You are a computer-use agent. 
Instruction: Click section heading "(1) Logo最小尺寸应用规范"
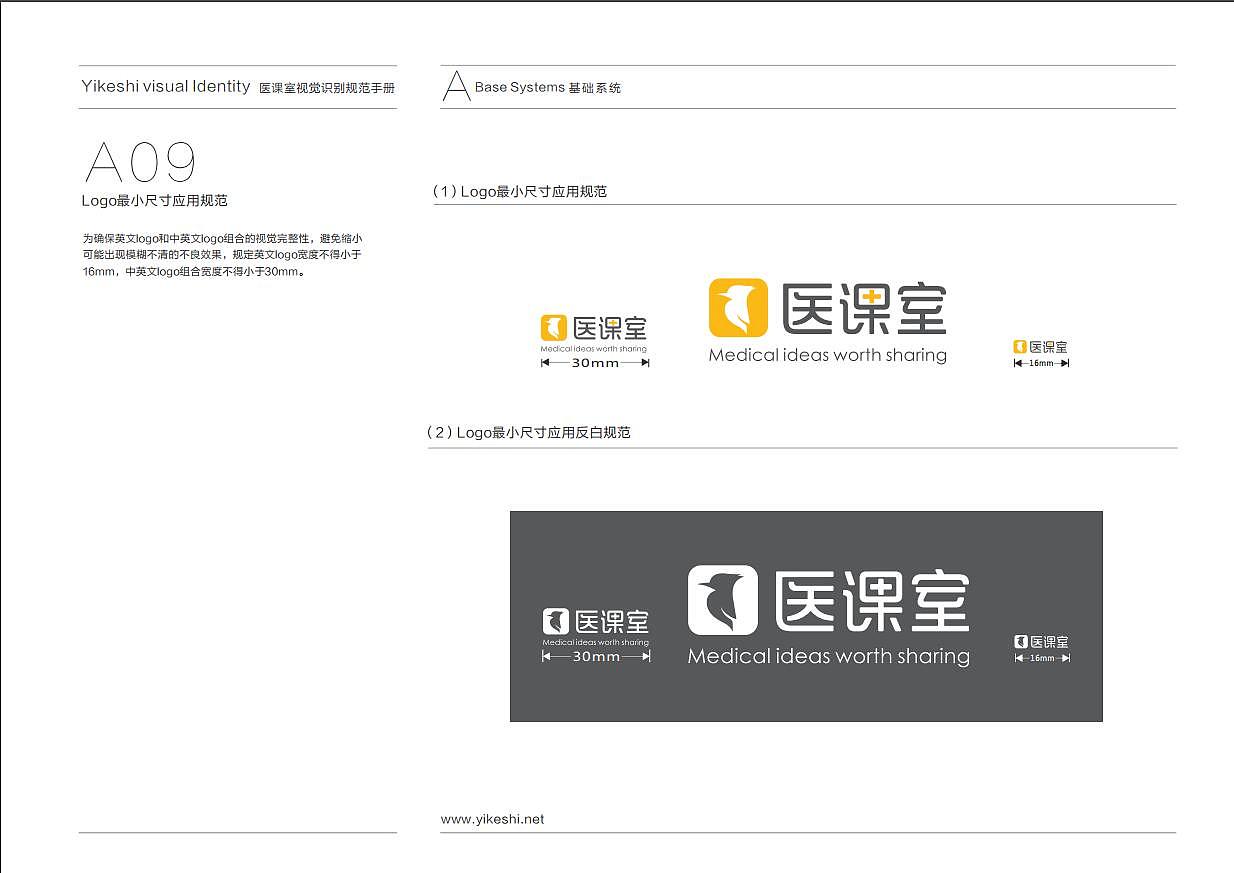519,191
